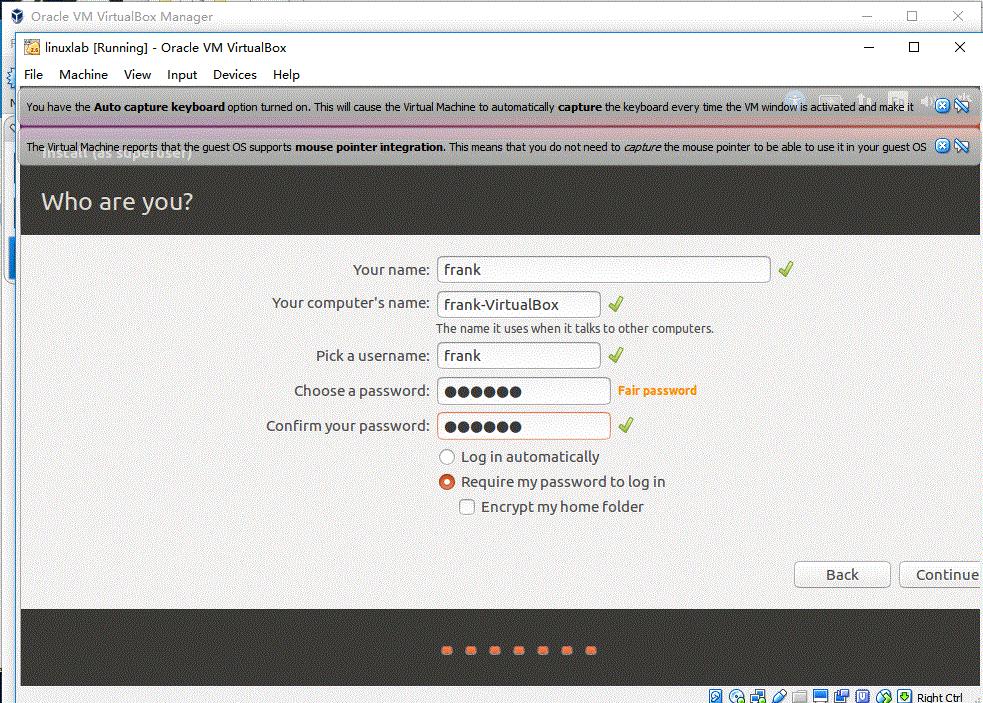The image size is (983, 703).
Task: Enable Encrypt my home folder checkbox
Action: 467,507
